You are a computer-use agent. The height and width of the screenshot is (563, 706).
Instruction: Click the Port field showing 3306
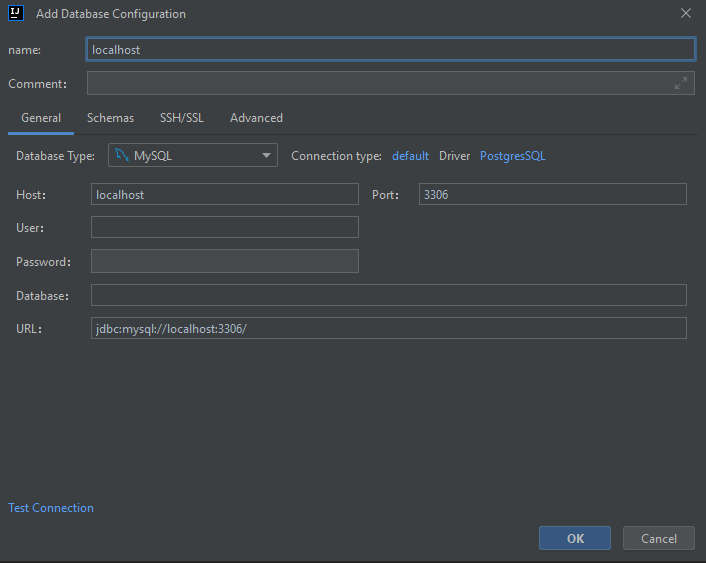click(x=552, y=195)
